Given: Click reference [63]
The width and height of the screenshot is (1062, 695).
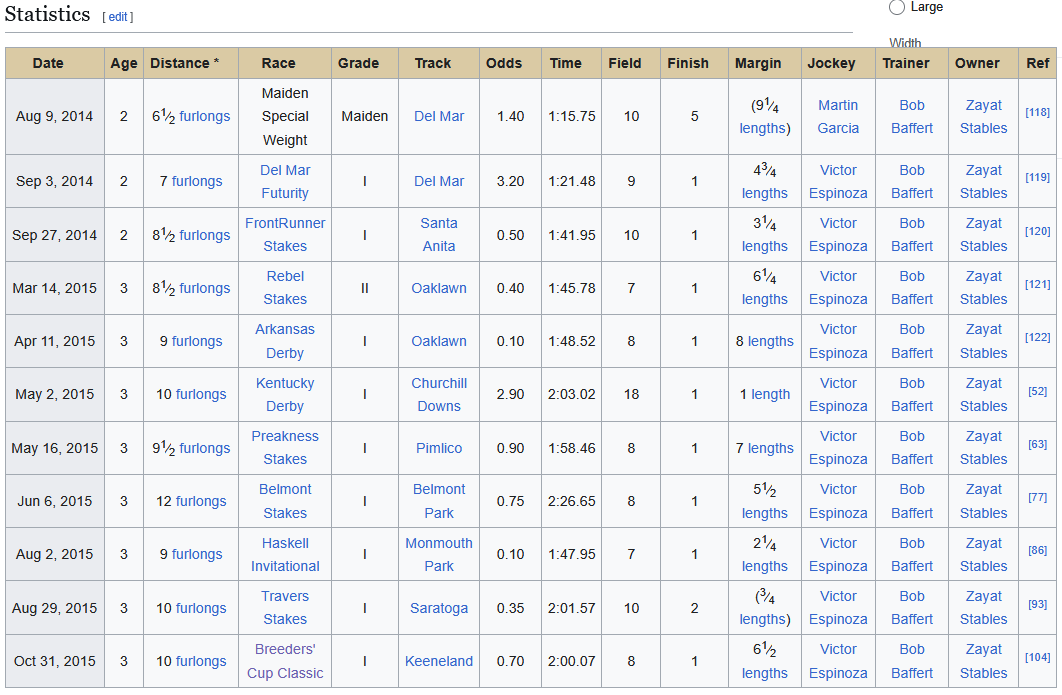Looking at the screenshot, I should click(1038, 444).
